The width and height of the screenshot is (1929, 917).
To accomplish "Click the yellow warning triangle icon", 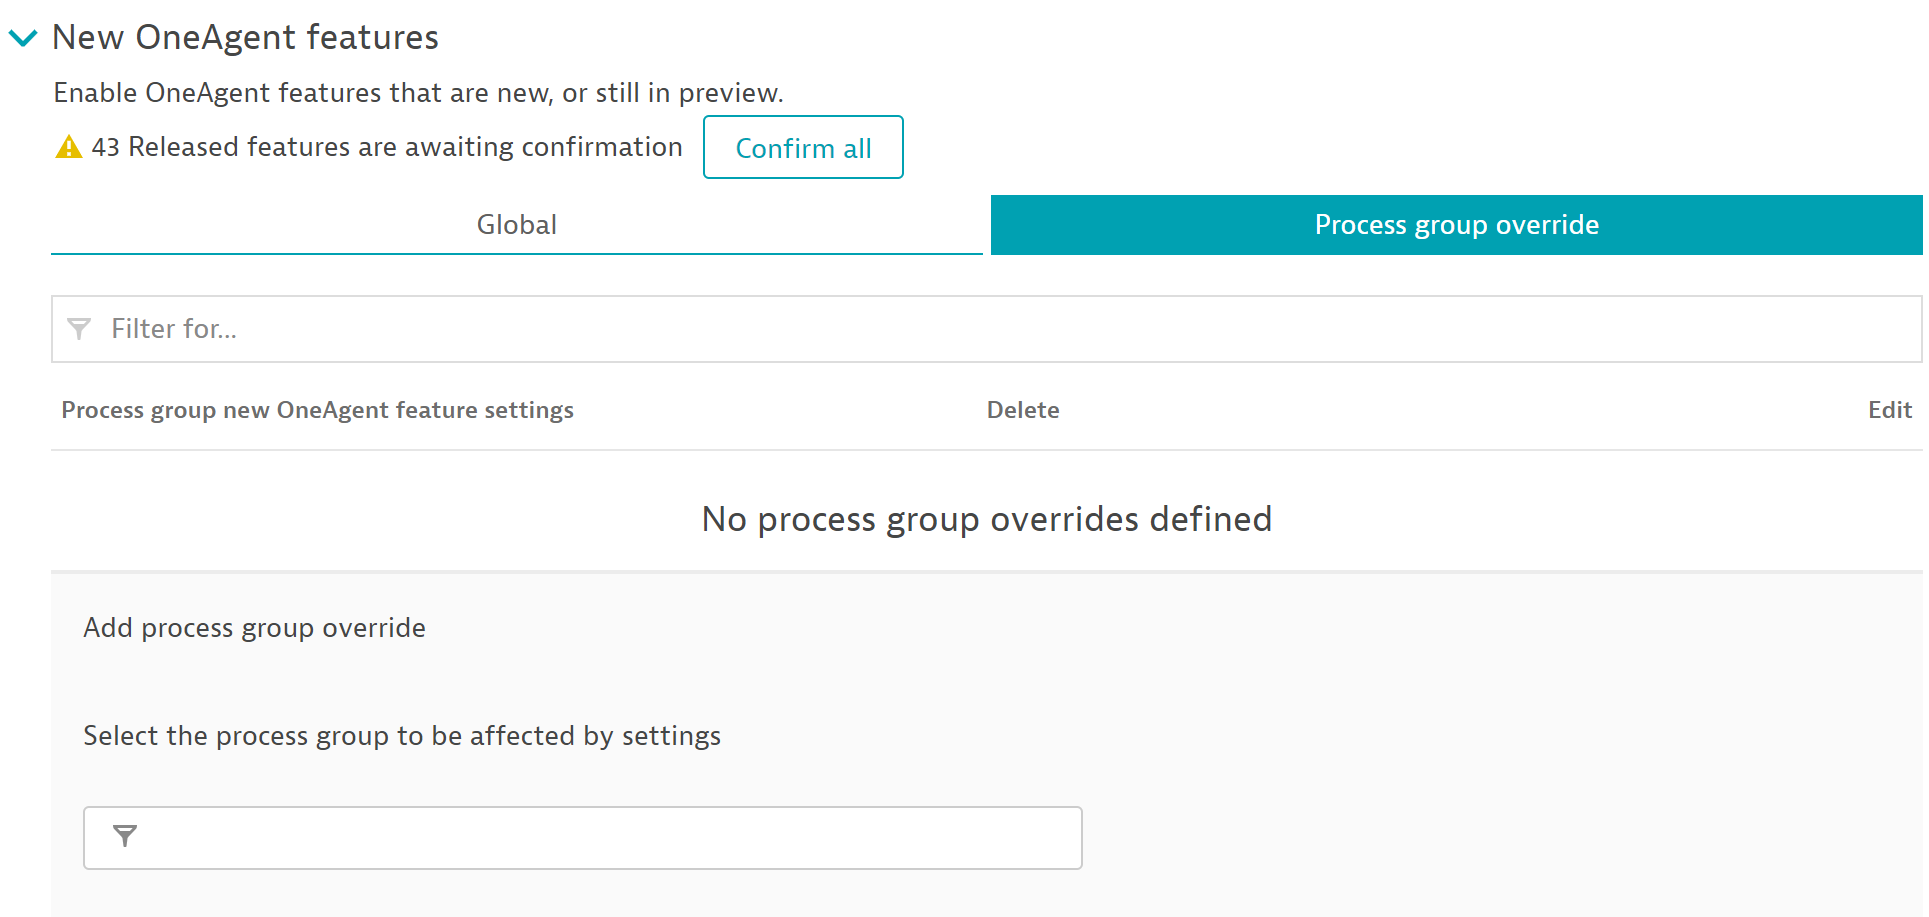I will (68, 147).
